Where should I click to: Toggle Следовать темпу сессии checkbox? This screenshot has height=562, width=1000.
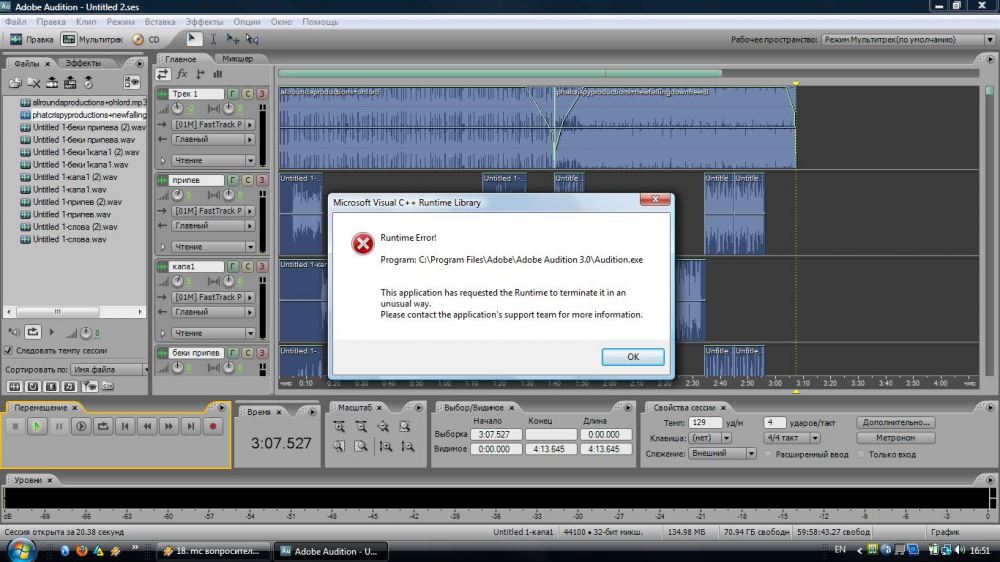point(8,350)
